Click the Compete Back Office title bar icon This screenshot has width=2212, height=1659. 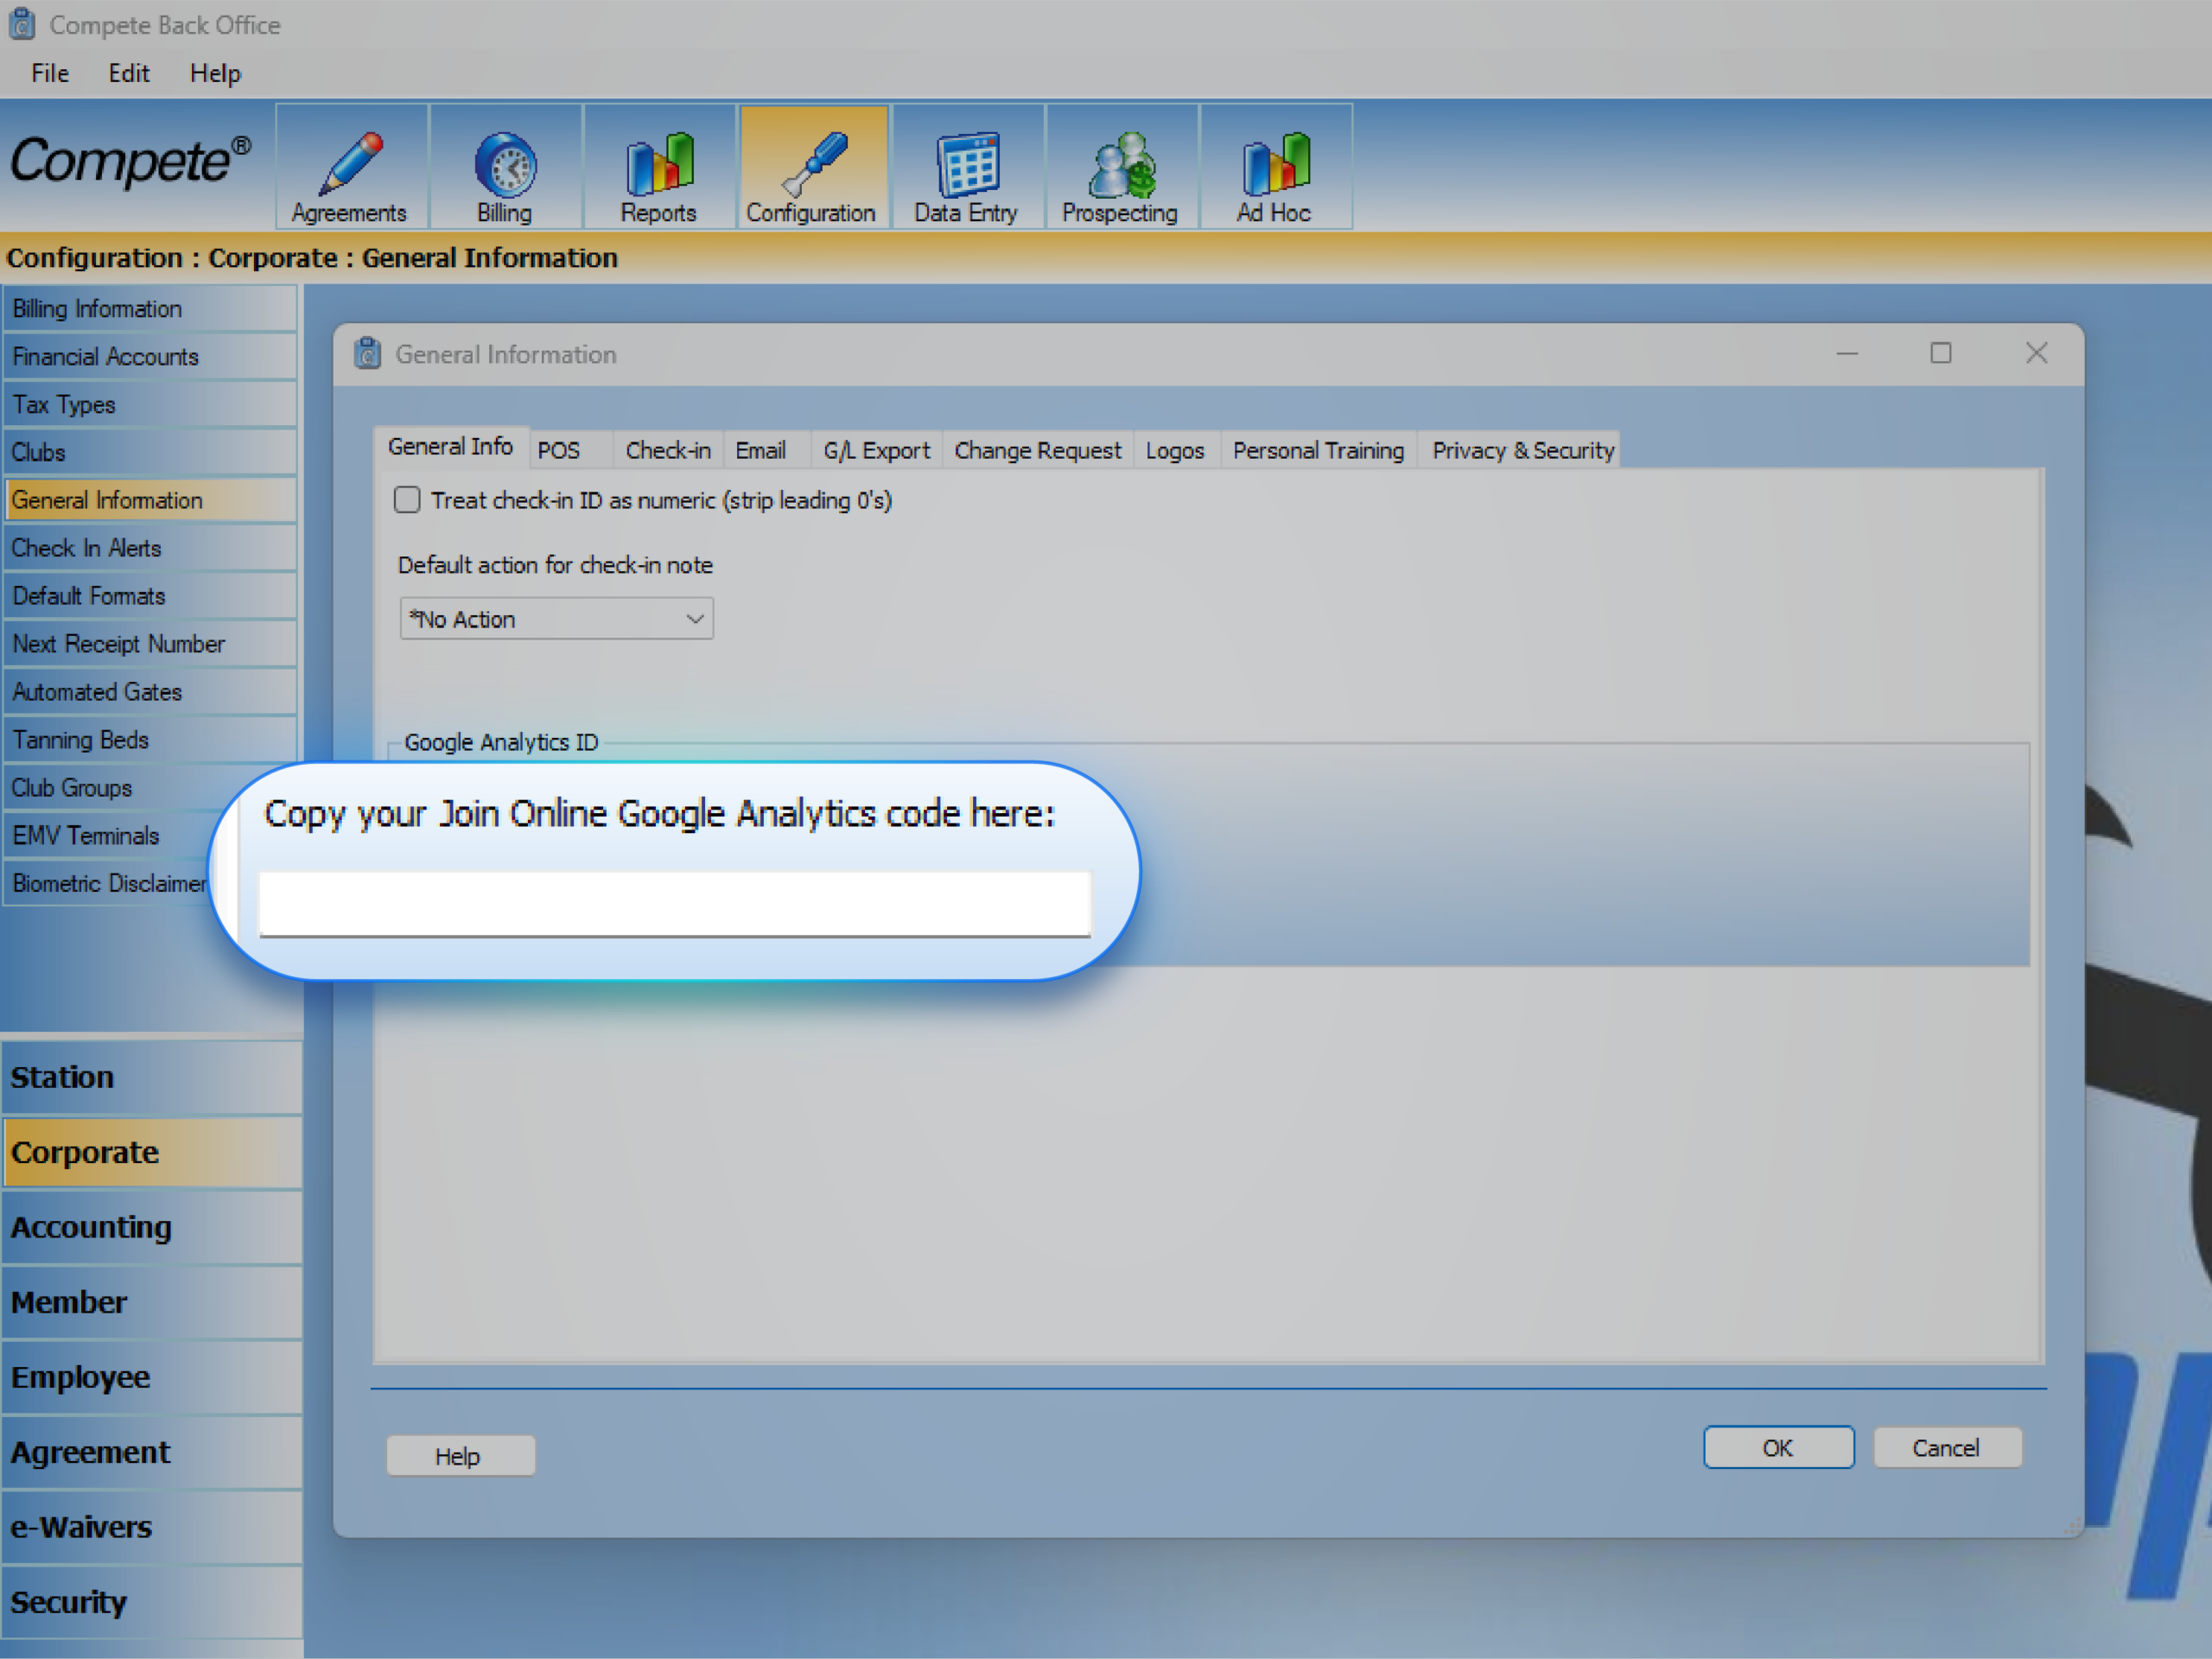pos(22,24)
